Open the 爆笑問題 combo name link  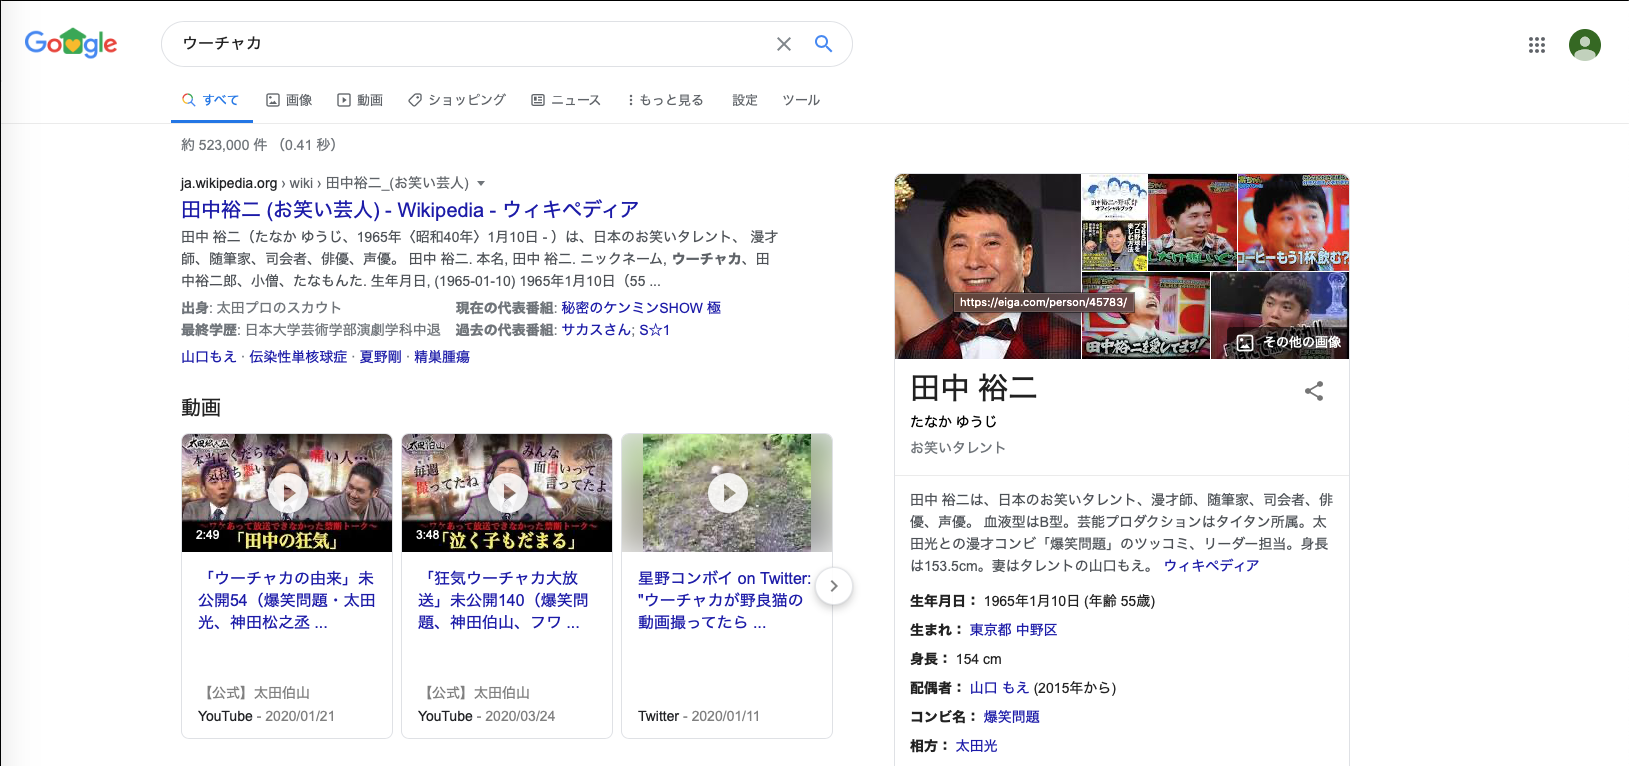pyautogui.click(x=1011, y=717)
